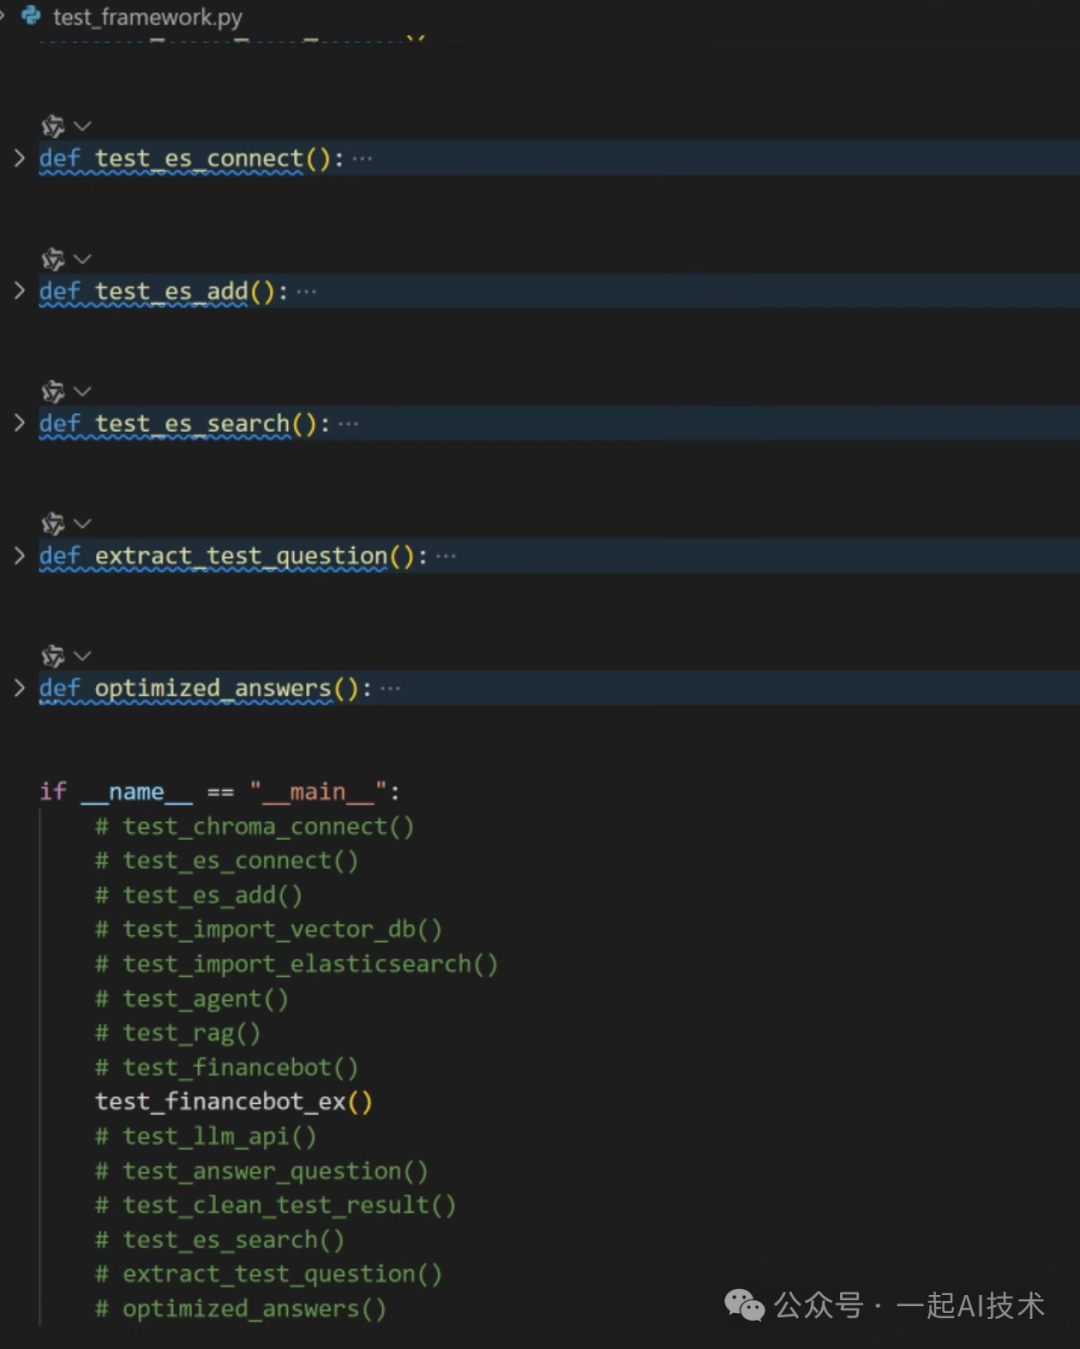The height and width of the screenshot is (1349, 1080).
Task: Open dropdown chevron above optimized_answers
Action: click(83, 656)
